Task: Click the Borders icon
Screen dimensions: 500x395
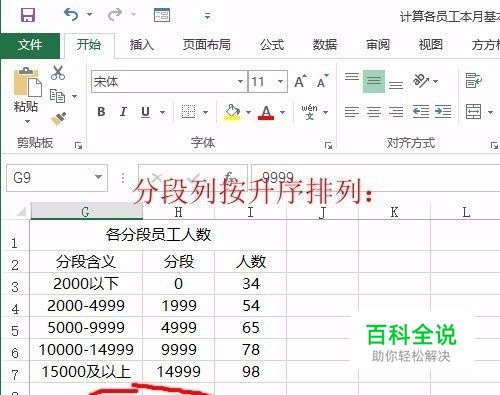Action: (x=188, y=112)
